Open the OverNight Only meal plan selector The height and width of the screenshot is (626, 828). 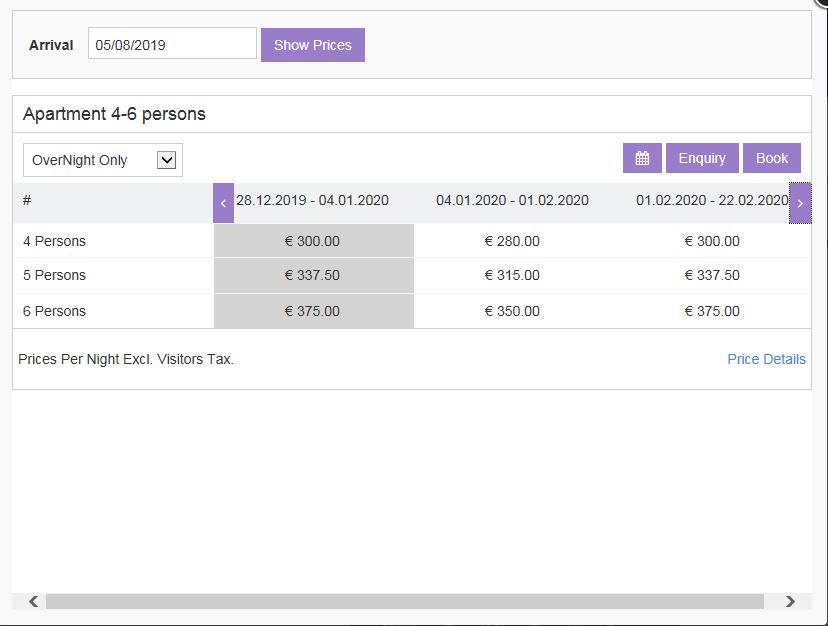pos(103,160)
